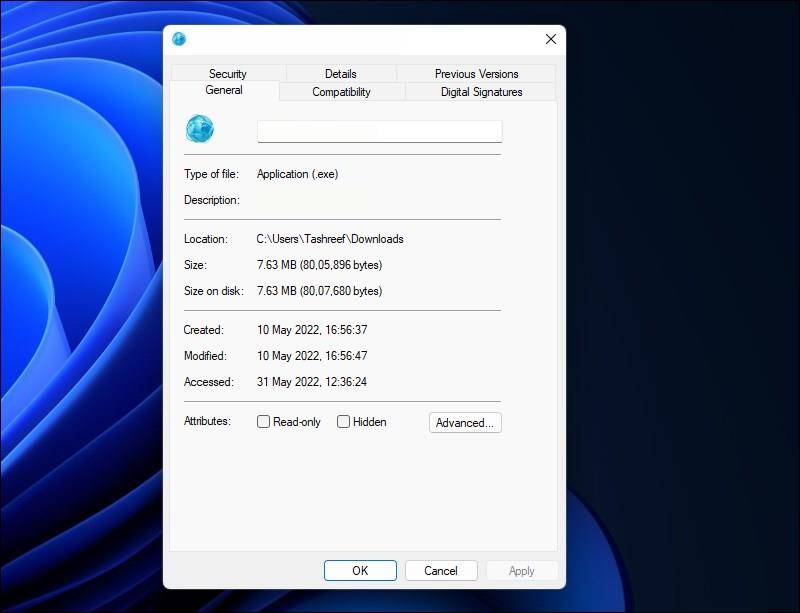View the Previous Versions tab
This screenshot has height=613, width=800.
(x=477, y=73)
